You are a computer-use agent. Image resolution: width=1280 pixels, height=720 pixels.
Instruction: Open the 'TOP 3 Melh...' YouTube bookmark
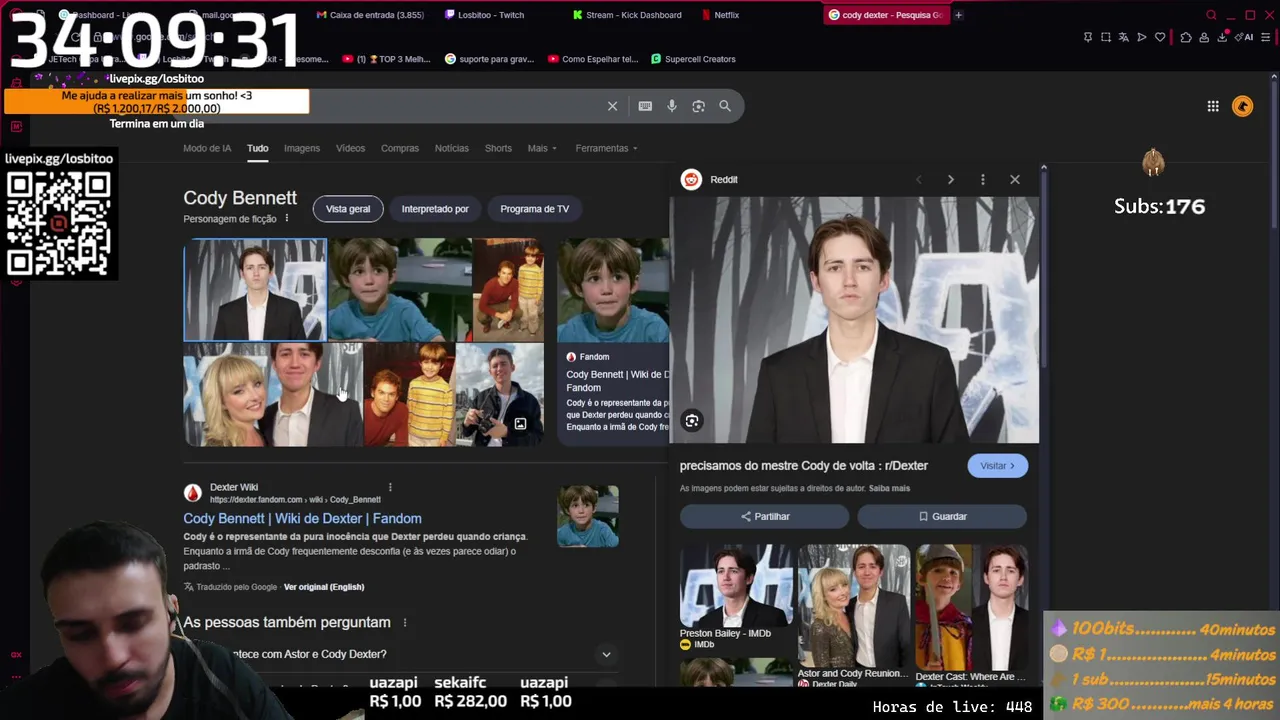coord(386,59)
